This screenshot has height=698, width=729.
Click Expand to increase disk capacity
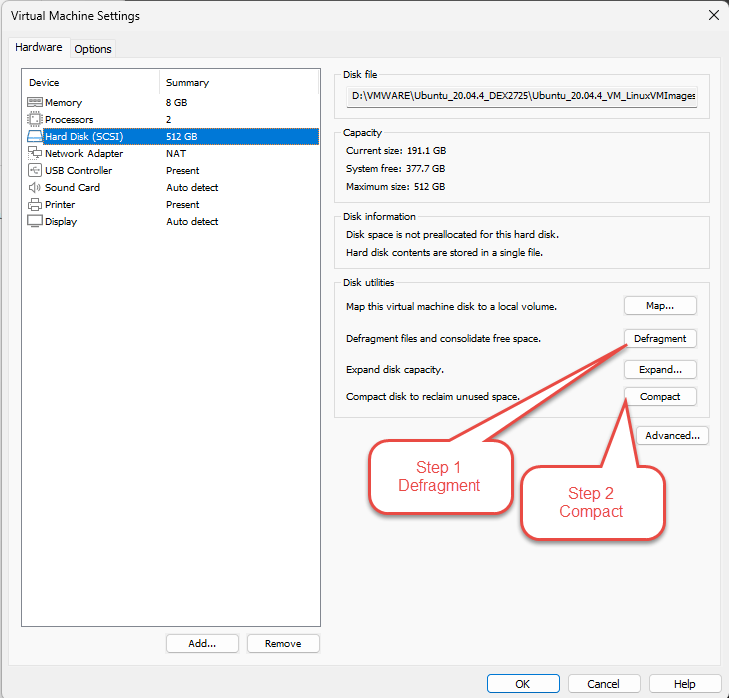(x=660, y=370)
